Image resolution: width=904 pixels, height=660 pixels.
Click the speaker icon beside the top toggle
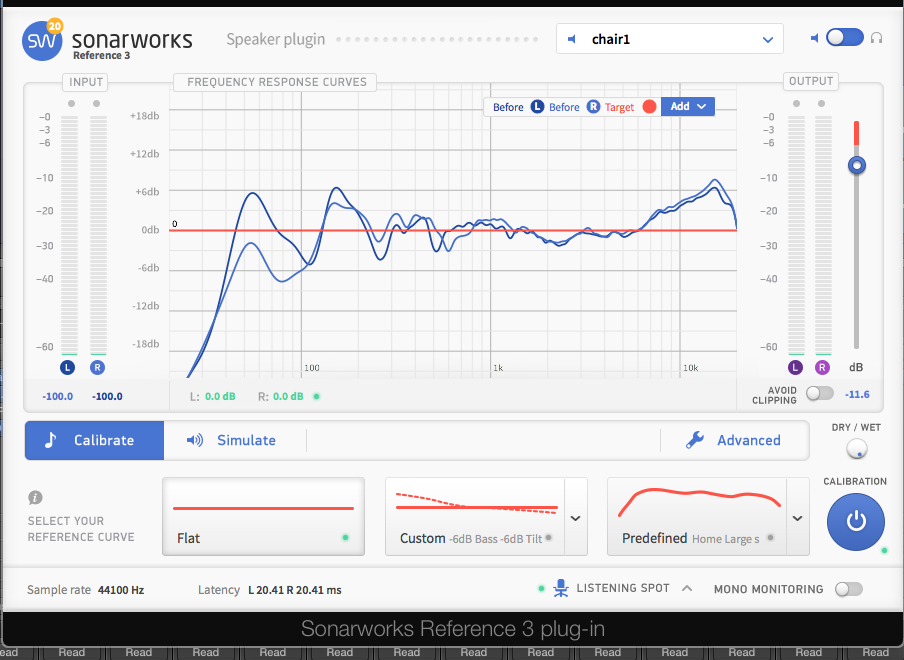click(815, 38)
